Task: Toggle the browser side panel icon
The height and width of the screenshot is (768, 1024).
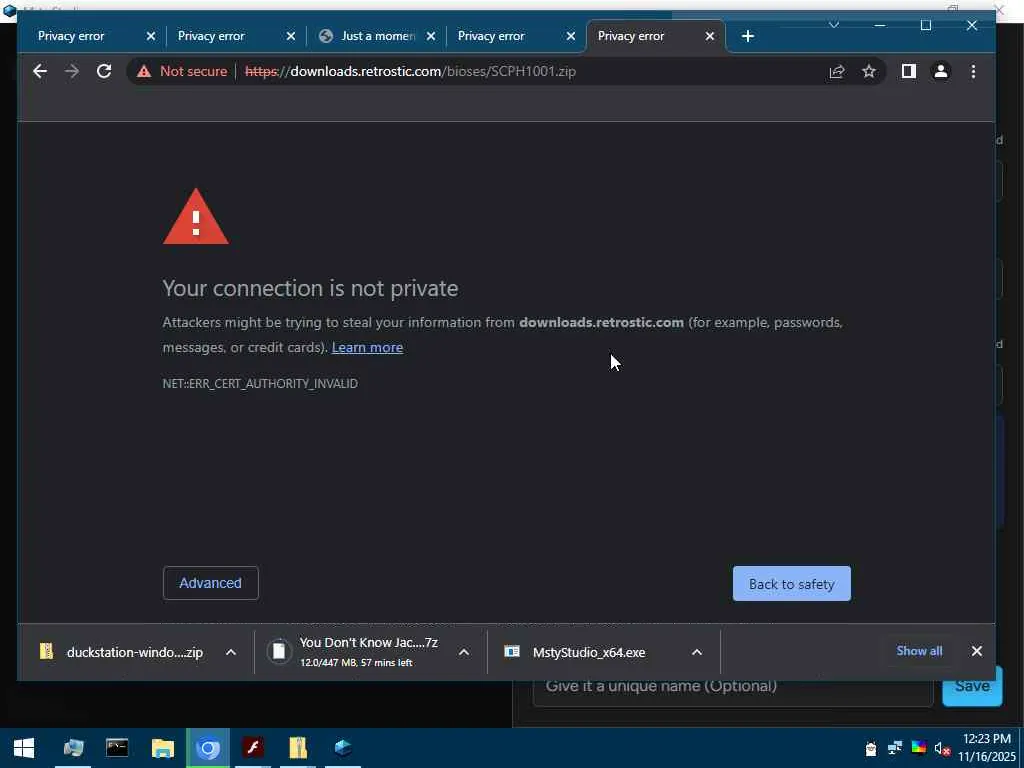Action: (x=908, y=71)
